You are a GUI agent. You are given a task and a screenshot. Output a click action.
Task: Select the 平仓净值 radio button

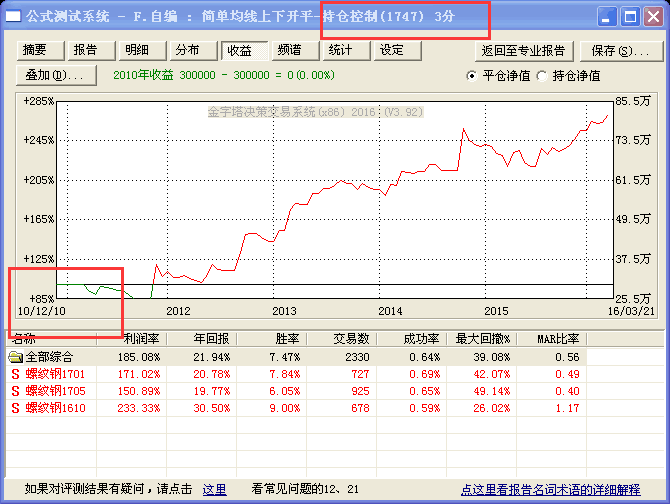click(x=474, y=75)
